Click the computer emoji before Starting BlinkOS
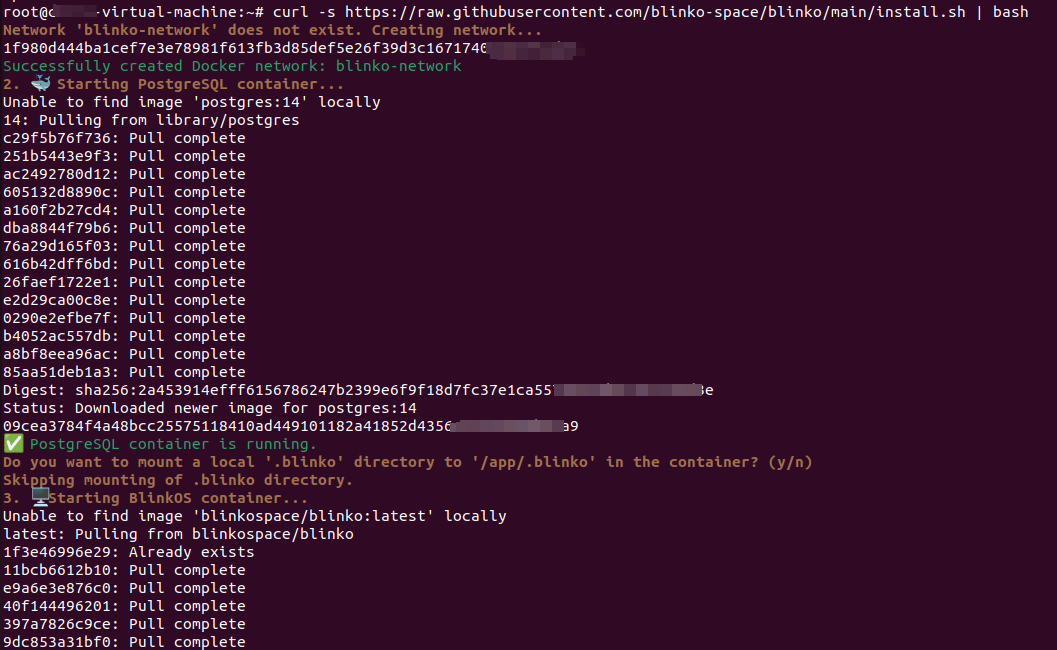The image size is (1057, 650). pyautogui.click(x=40, y=497)
